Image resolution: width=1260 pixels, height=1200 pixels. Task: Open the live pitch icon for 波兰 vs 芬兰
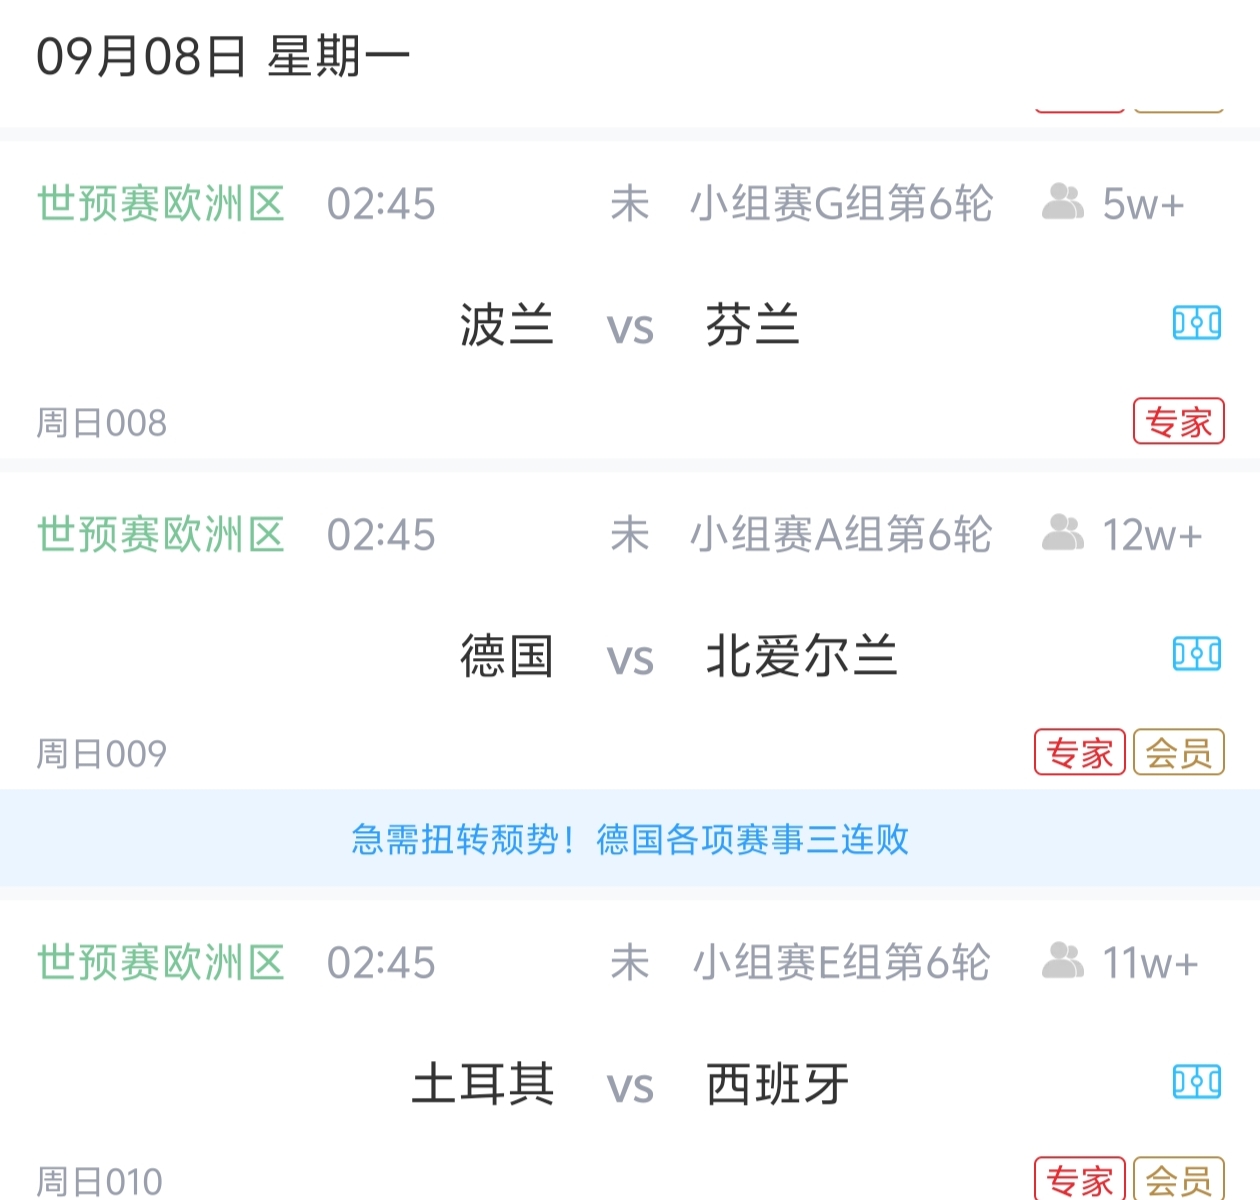click(1198, 323)
